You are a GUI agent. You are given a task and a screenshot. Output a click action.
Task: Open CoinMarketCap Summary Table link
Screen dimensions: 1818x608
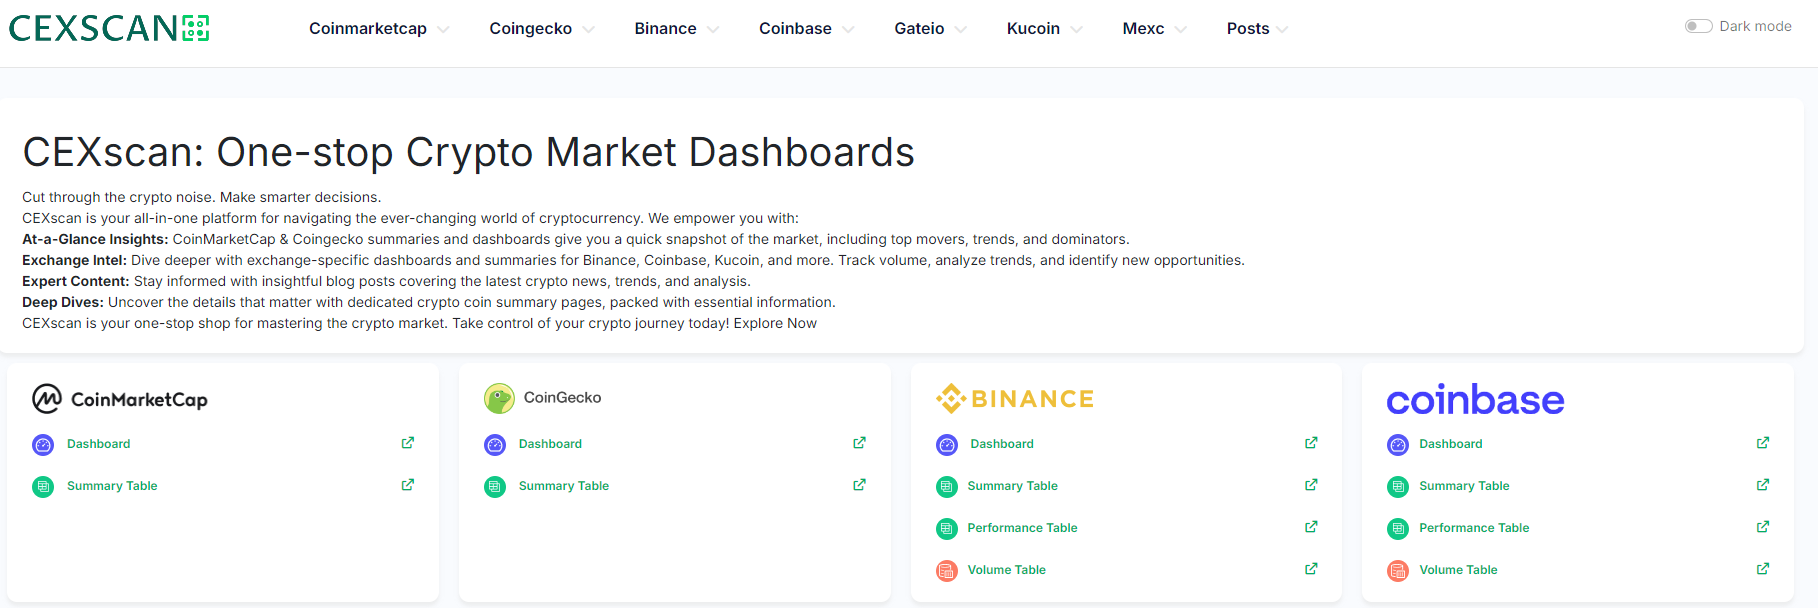click(112, 486)
